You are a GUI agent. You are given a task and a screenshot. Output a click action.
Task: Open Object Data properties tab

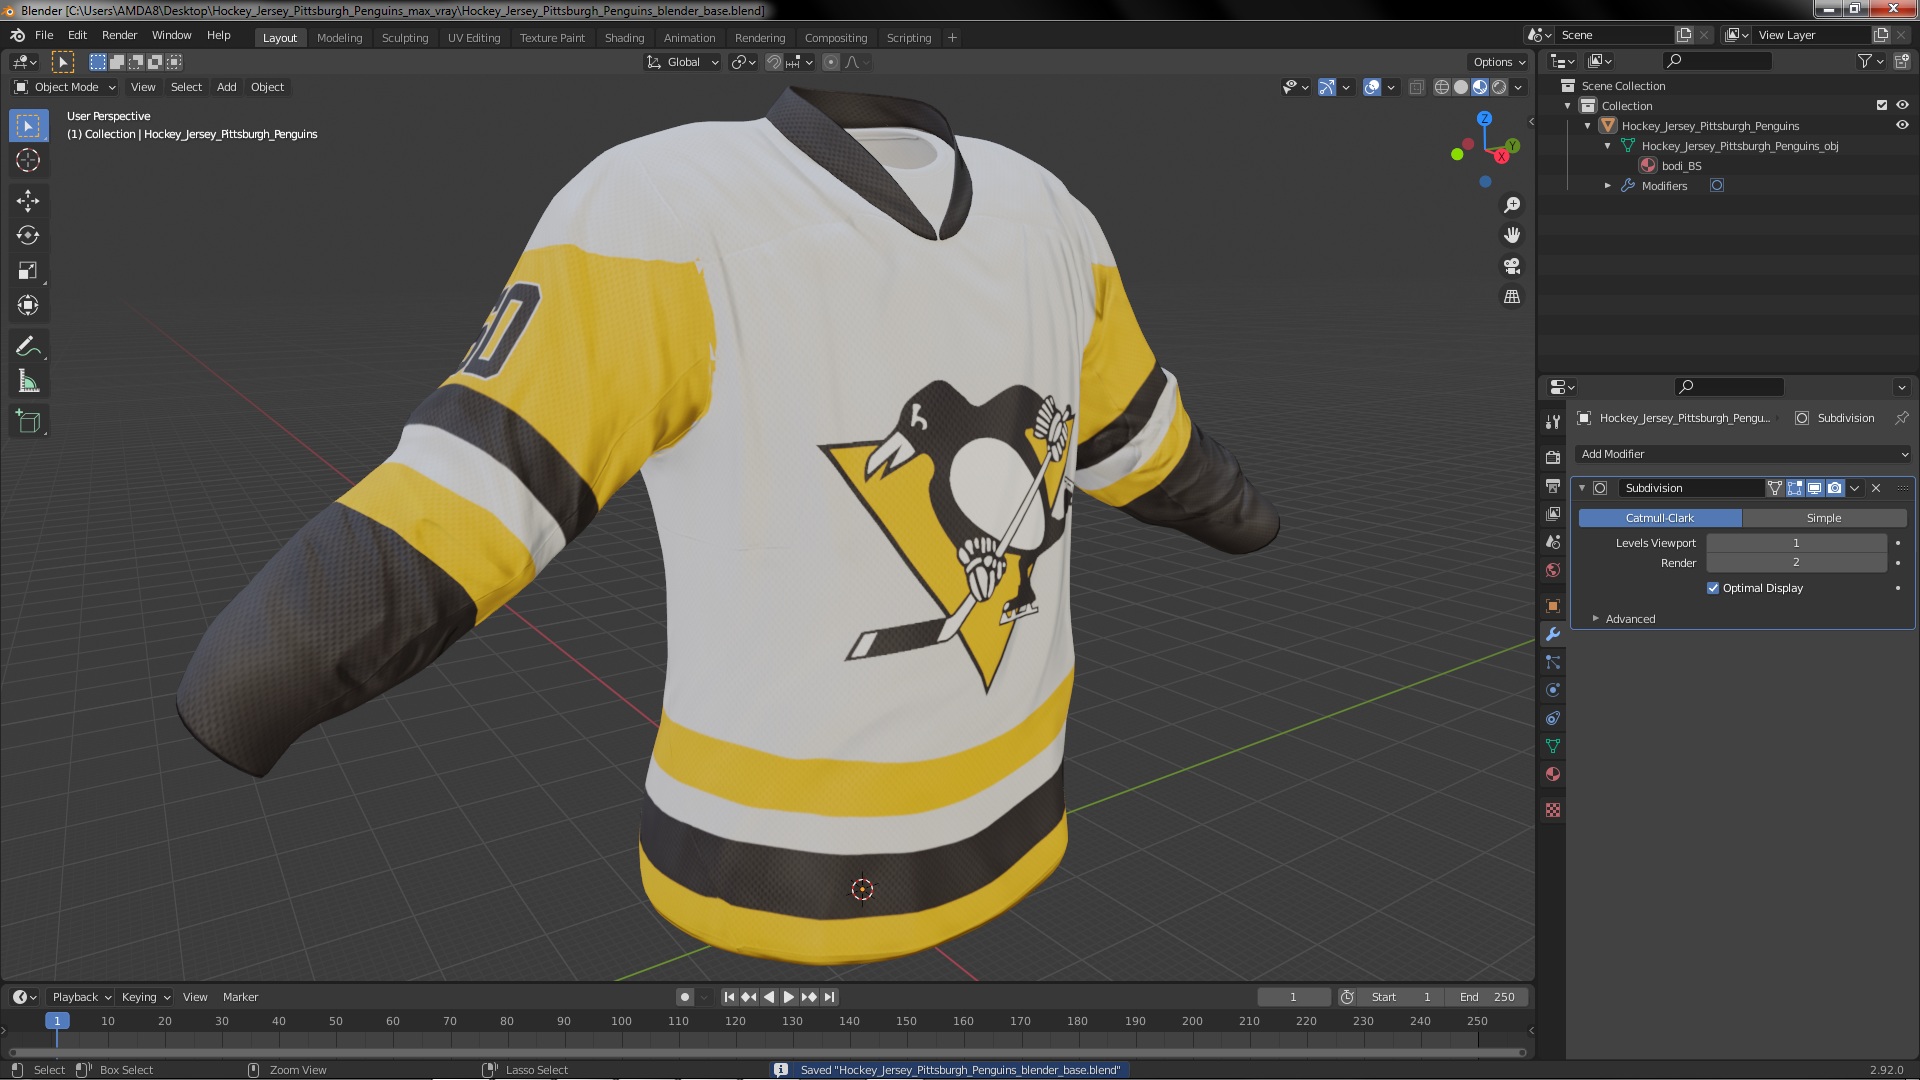click(1553, 746)
